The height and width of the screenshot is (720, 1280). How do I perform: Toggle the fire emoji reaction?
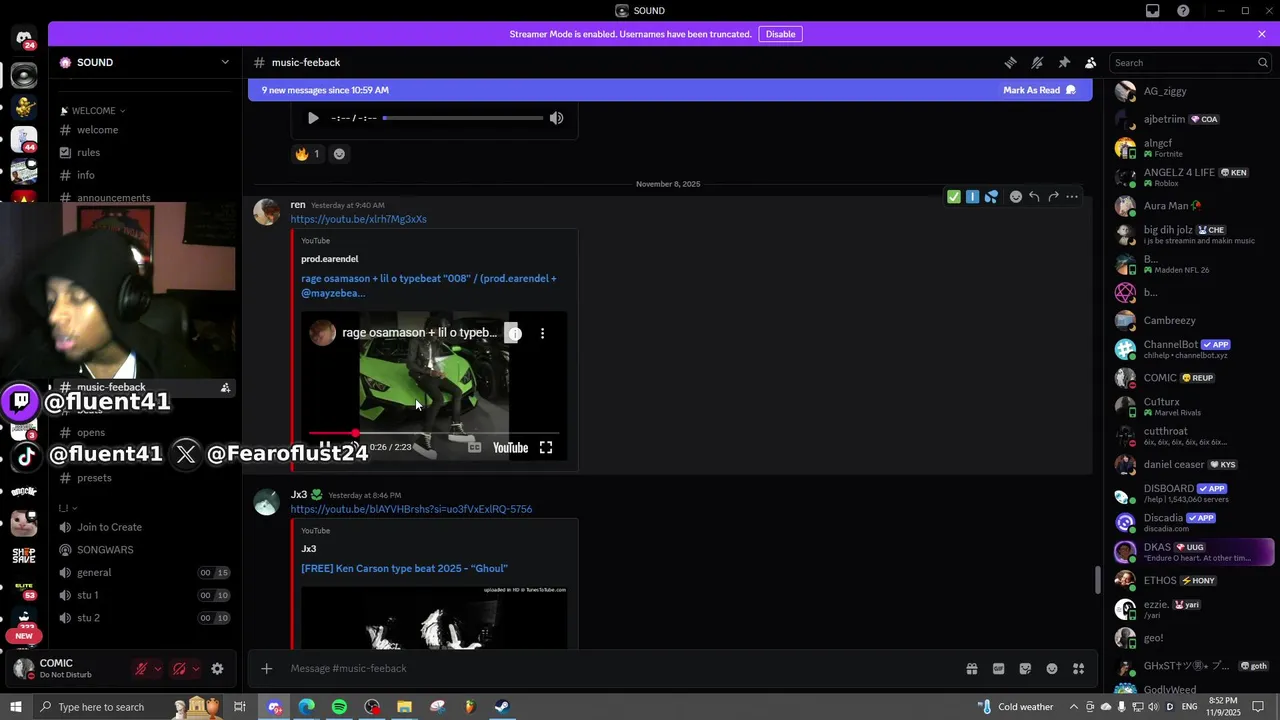tap(307, 153)
